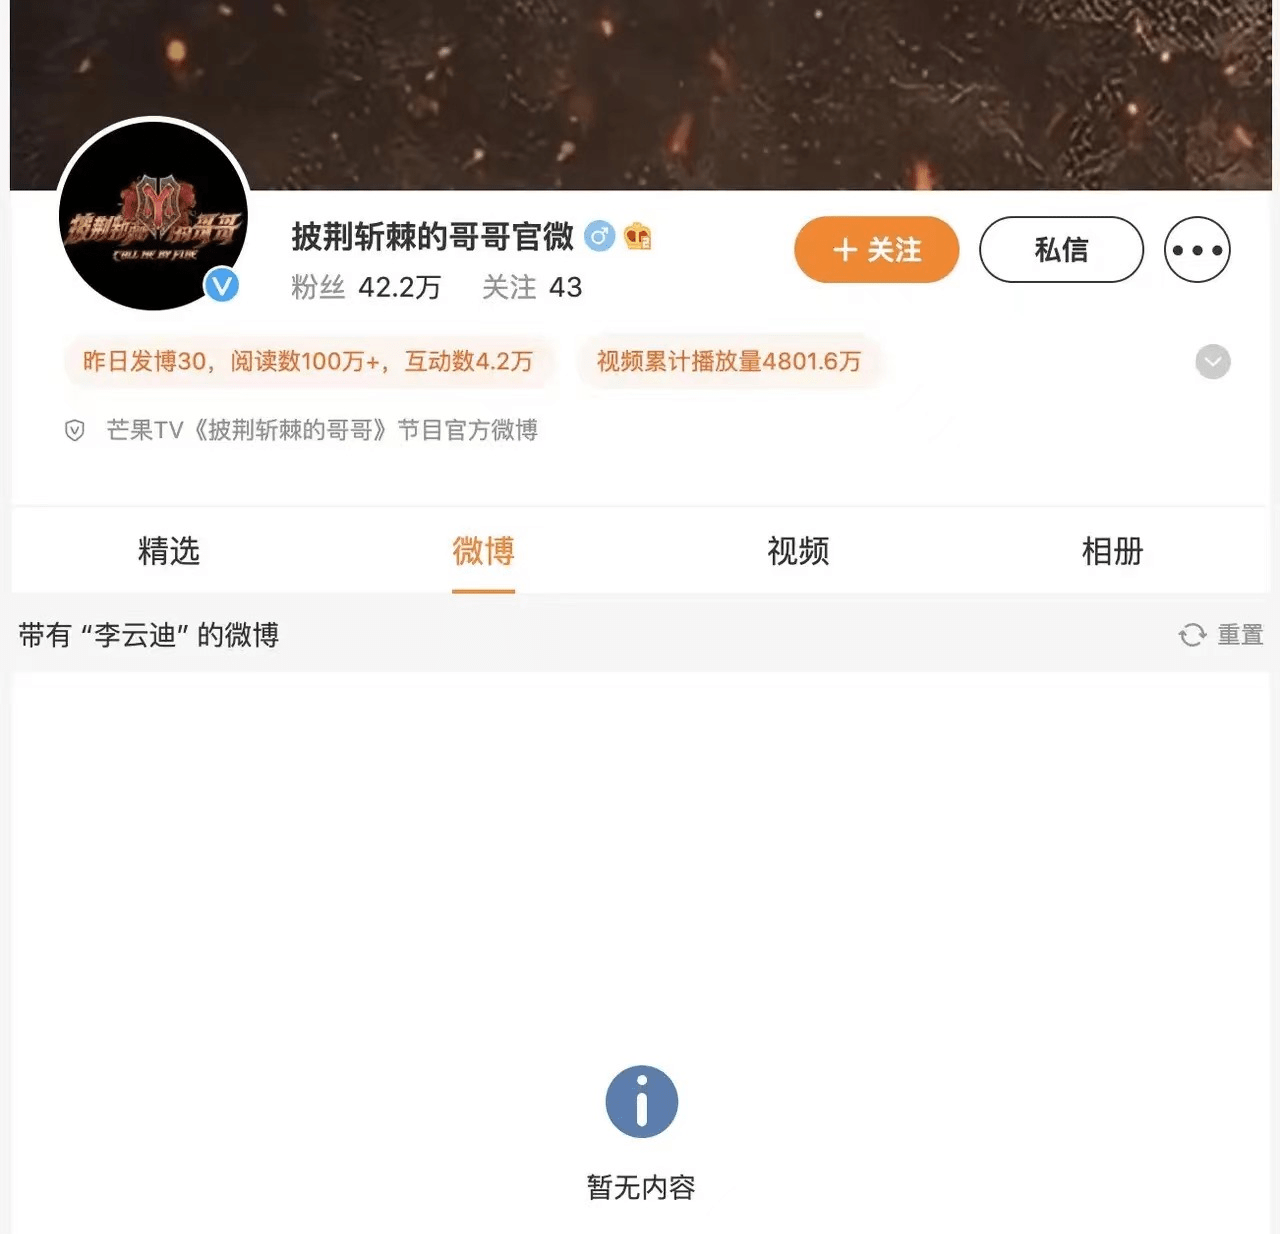Click the orange member badge icon
The image size is (1280, 1234).
pos(638,236)
